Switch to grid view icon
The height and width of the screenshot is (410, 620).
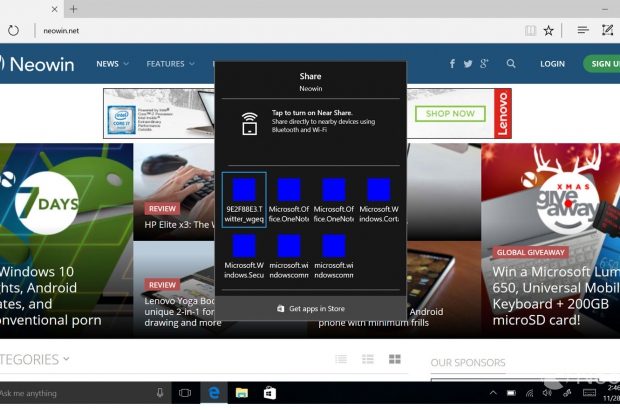(395, 359)
